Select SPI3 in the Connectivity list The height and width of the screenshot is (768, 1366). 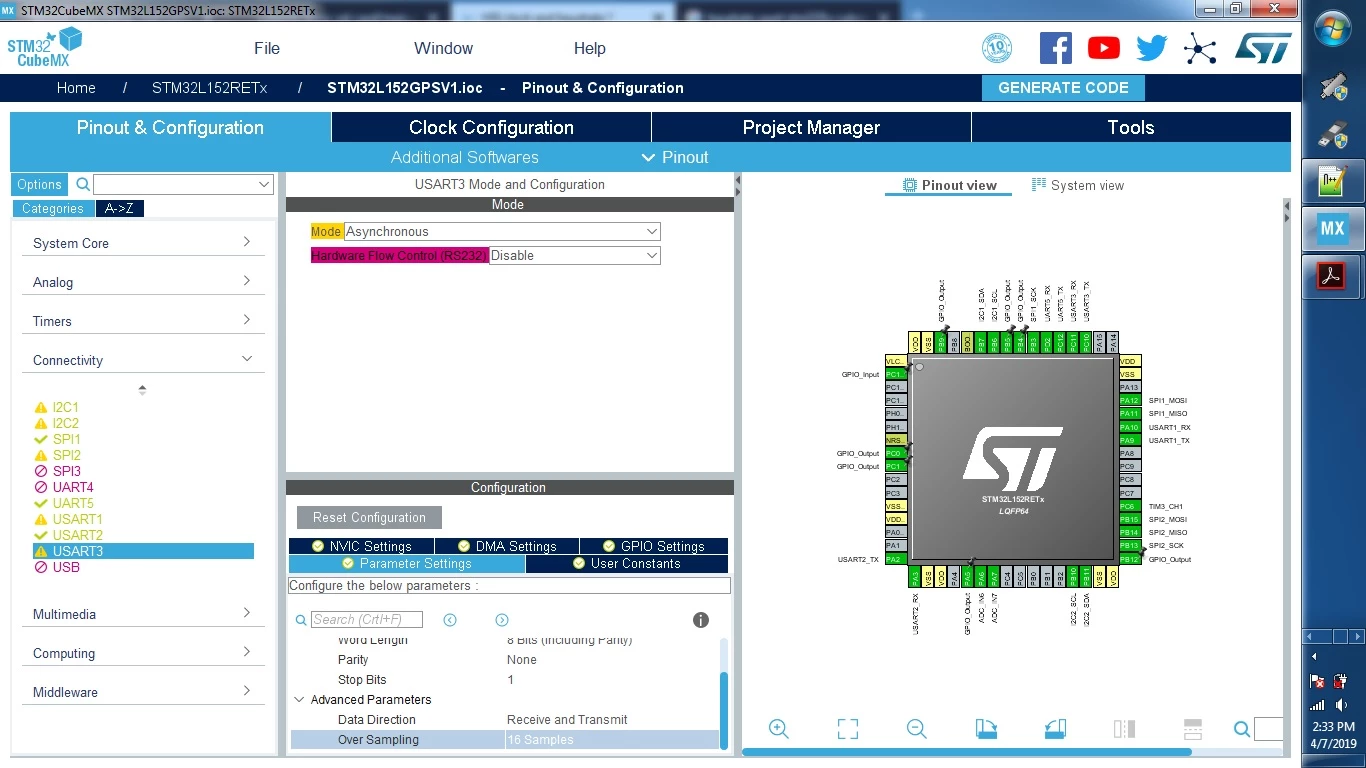click(67, 471)
